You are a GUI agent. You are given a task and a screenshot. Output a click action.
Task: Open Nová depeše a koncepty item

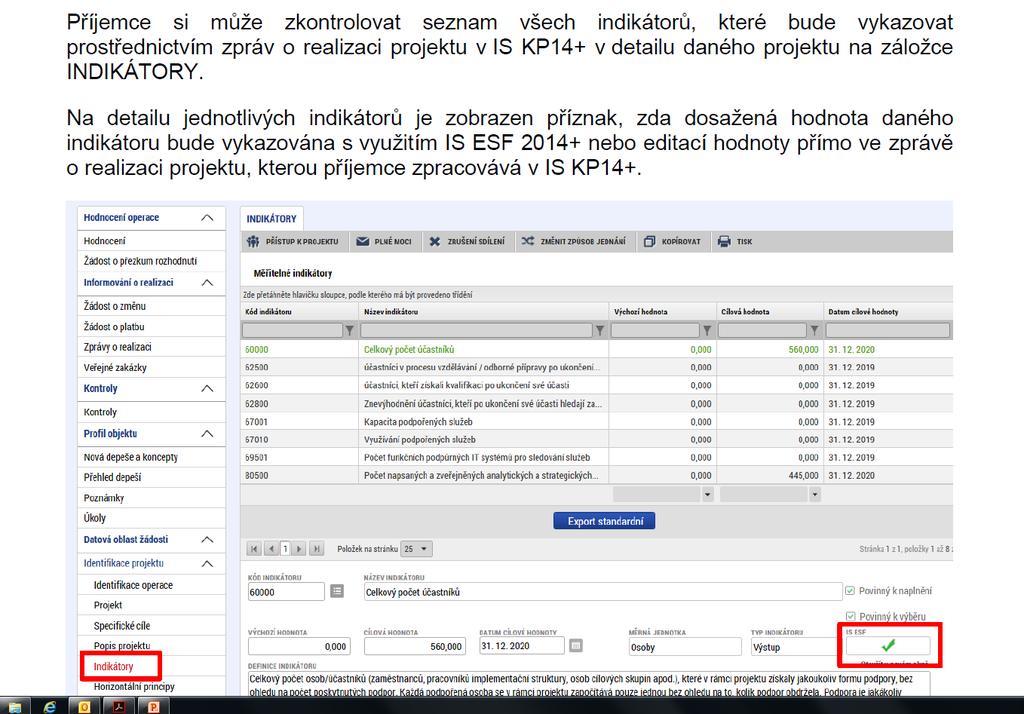(x=131, y=457)
